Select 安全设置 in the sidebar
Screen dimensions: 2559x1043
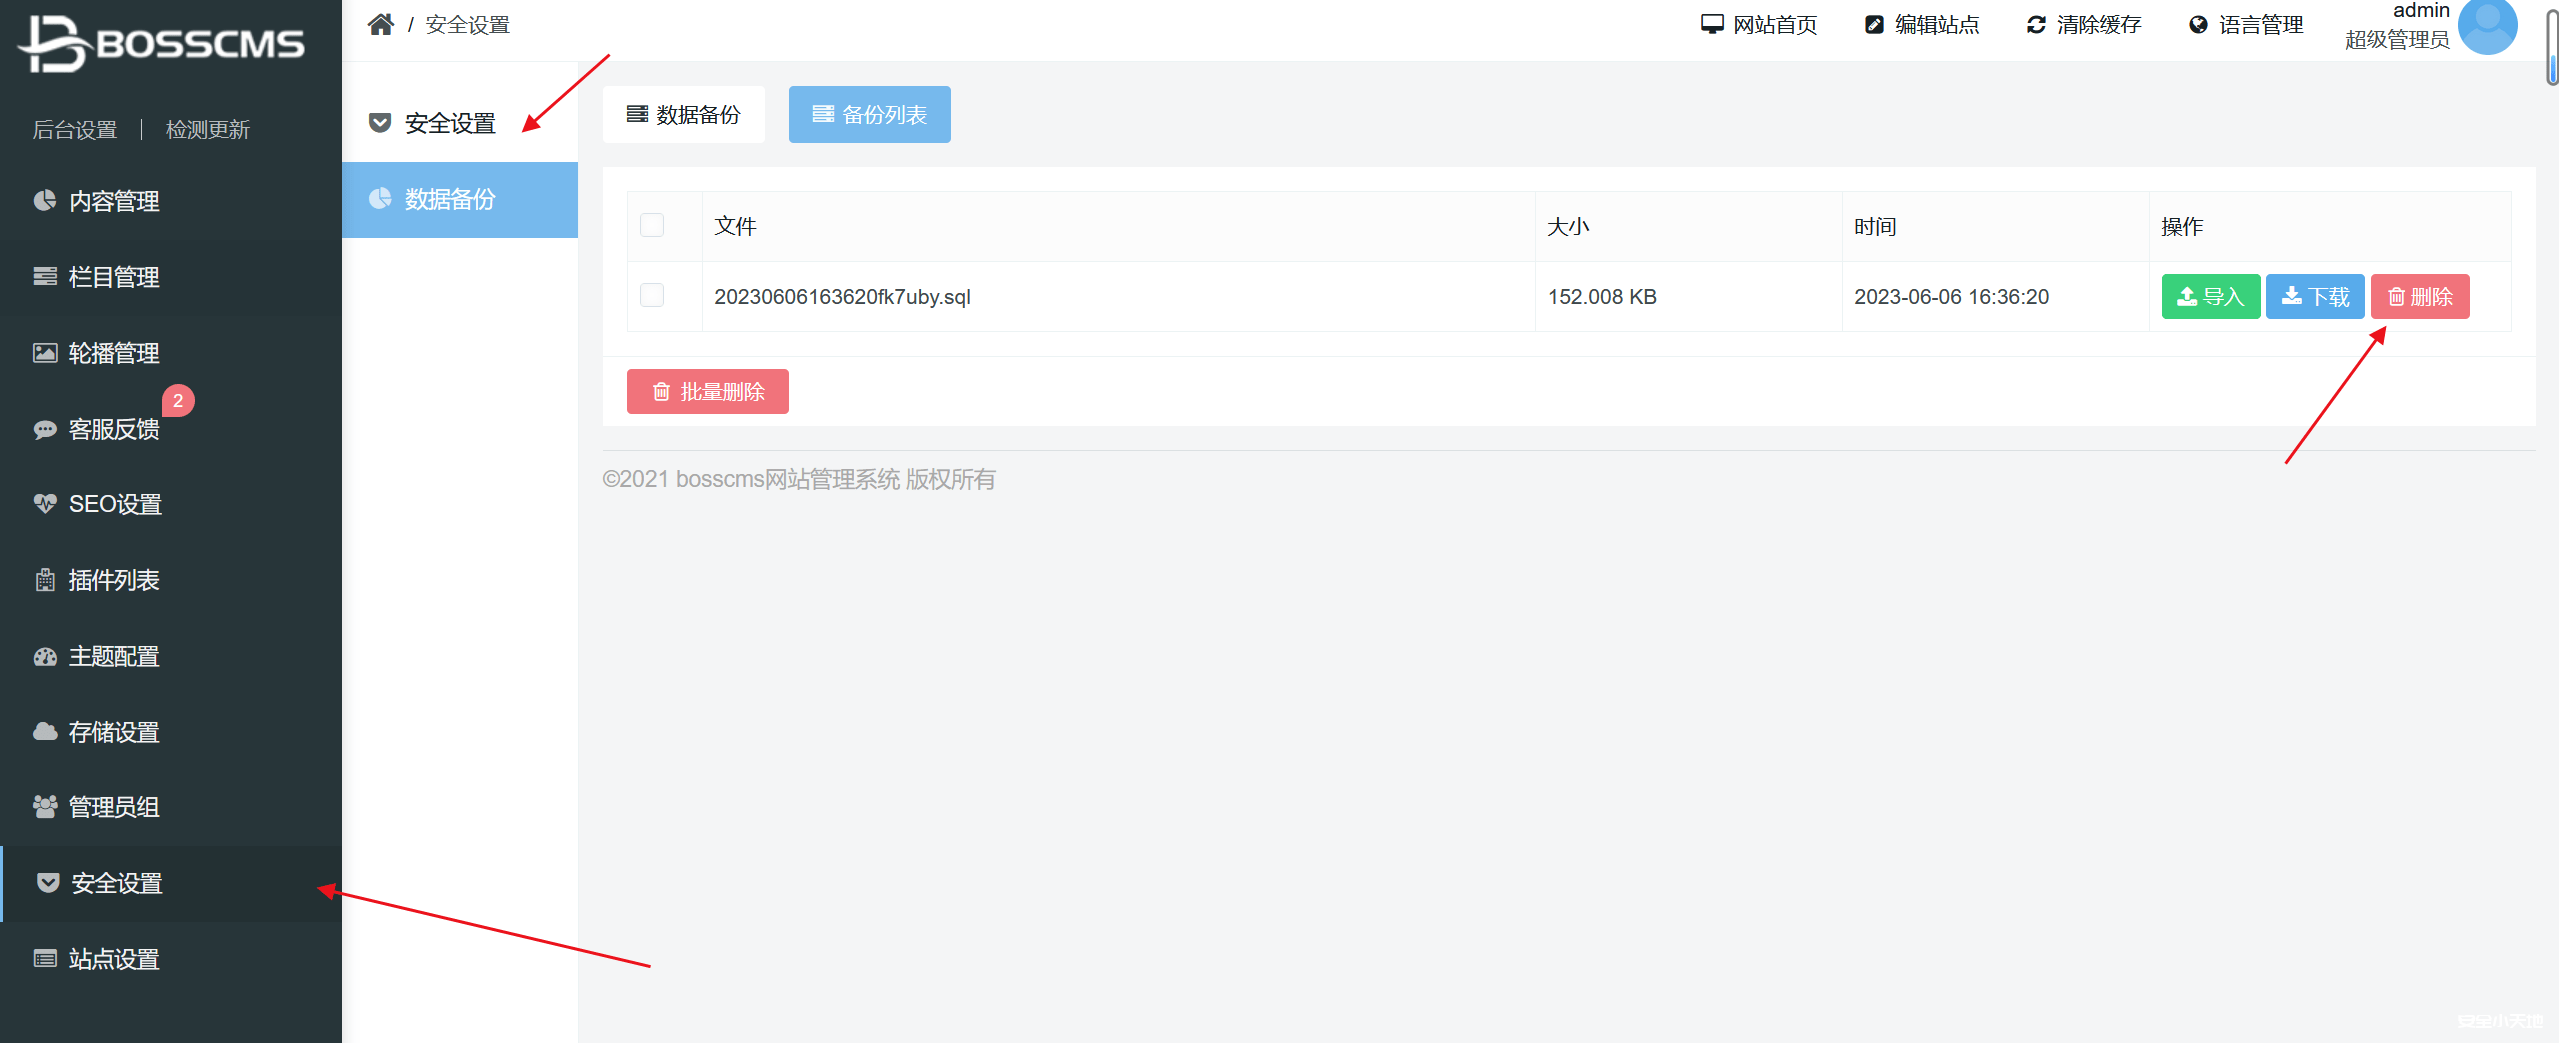click(x=171, y=883)
